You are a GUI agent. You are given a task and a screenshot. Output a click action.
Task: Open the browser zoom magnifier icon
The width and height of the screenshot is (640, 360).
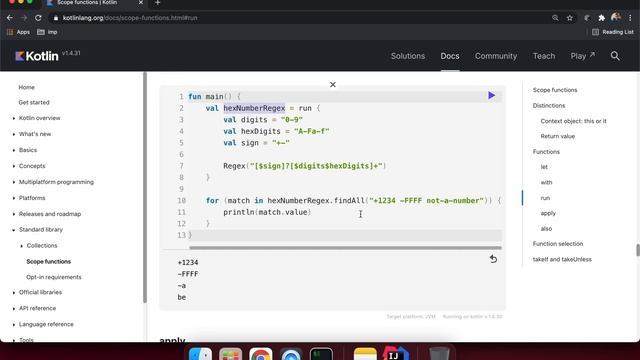[x=555, y=18]
